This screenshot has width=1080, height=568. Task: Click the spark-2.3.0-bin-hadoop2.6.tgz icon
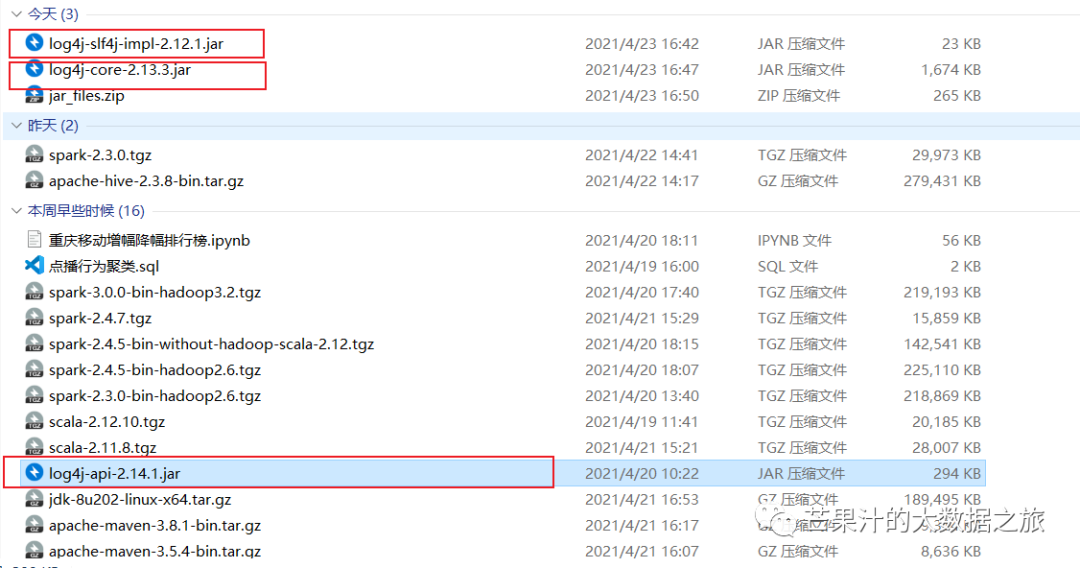coord(34,396)
